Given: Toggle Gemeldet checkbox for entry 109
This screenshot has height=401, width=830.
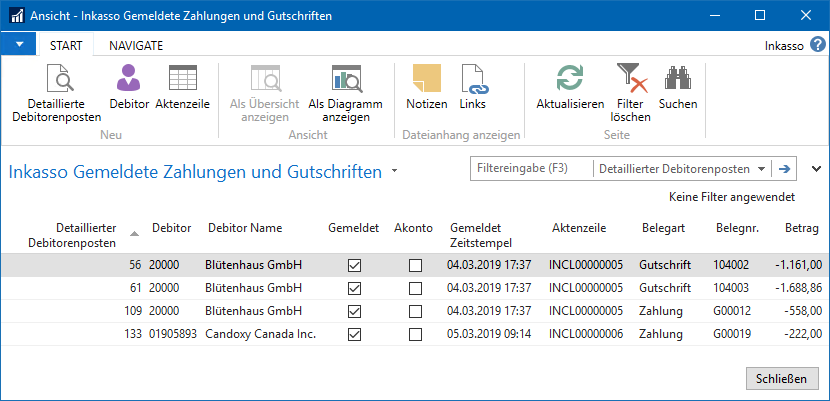Looking at the screenshot, I should pos(355,312).
